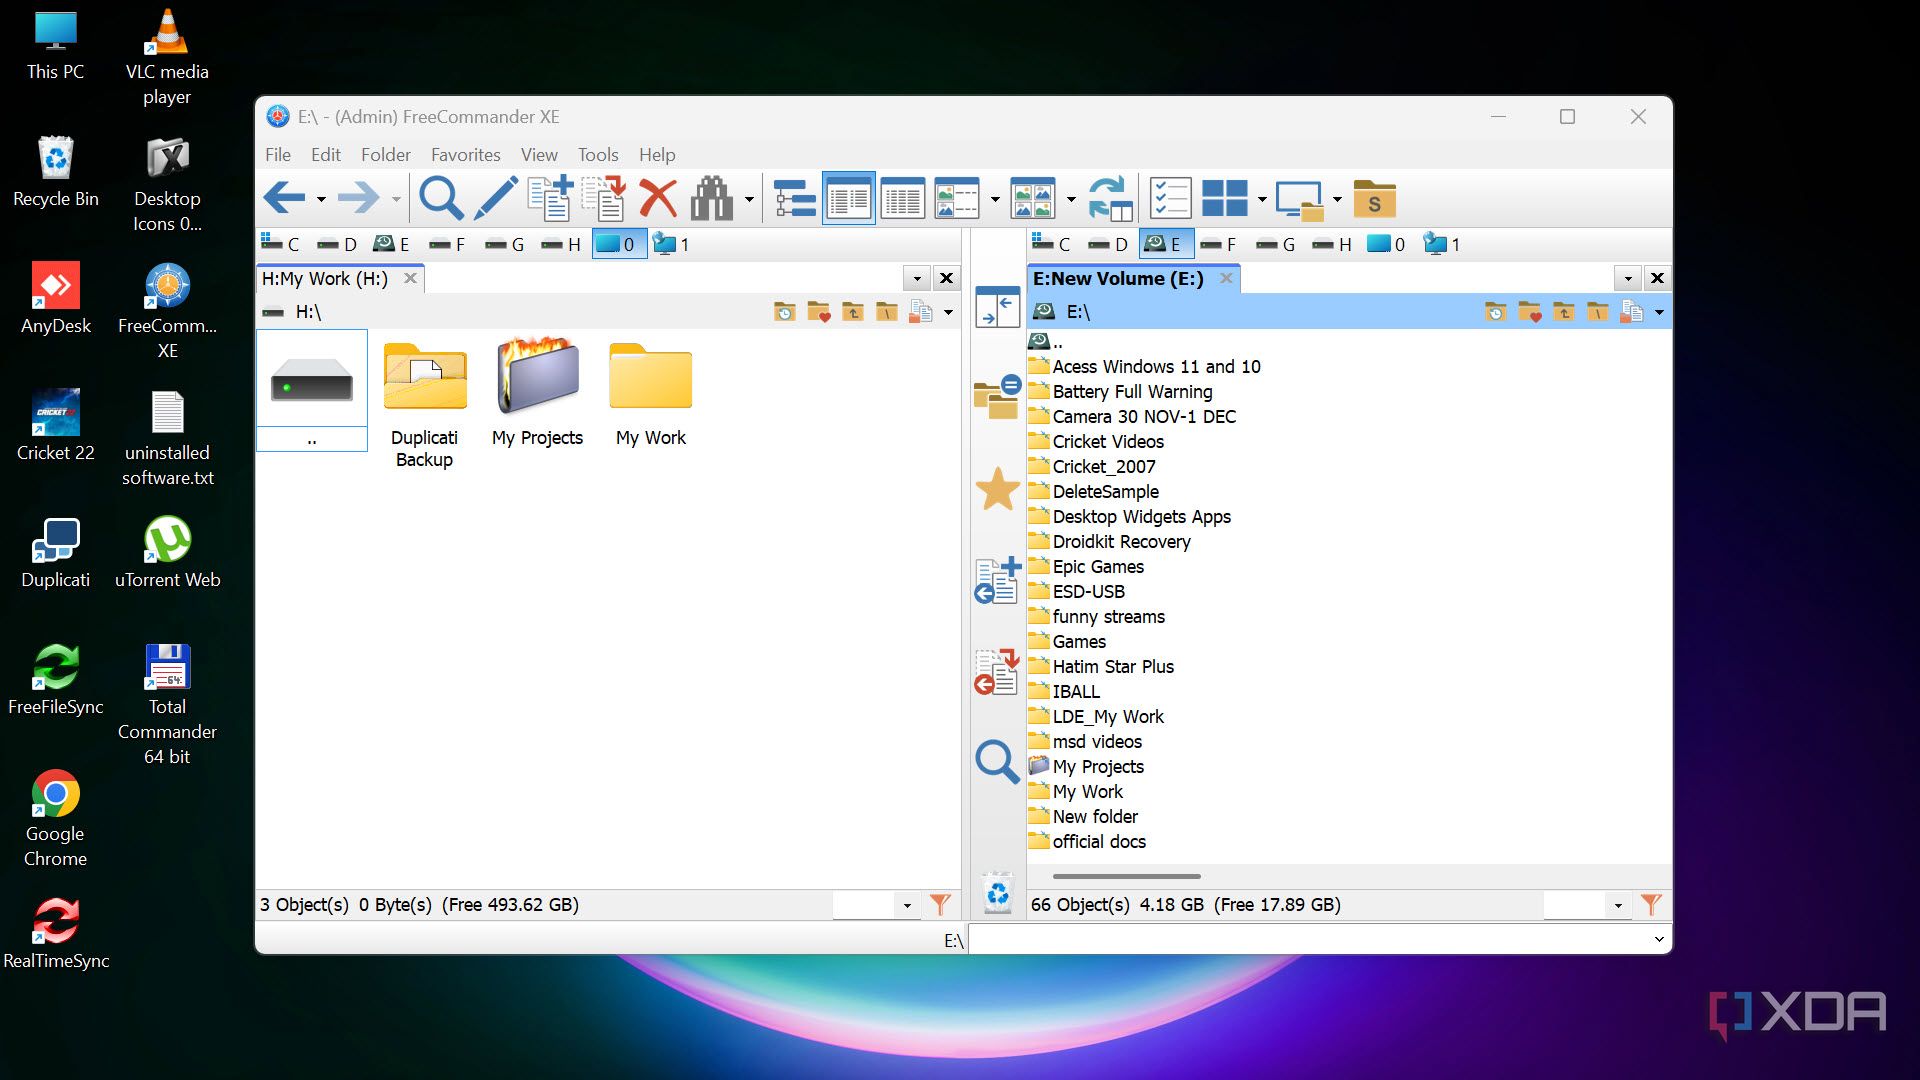
Task: Copy files to left panel with blue plus icon
Action: pyautogui.click(x=997, y=580)
